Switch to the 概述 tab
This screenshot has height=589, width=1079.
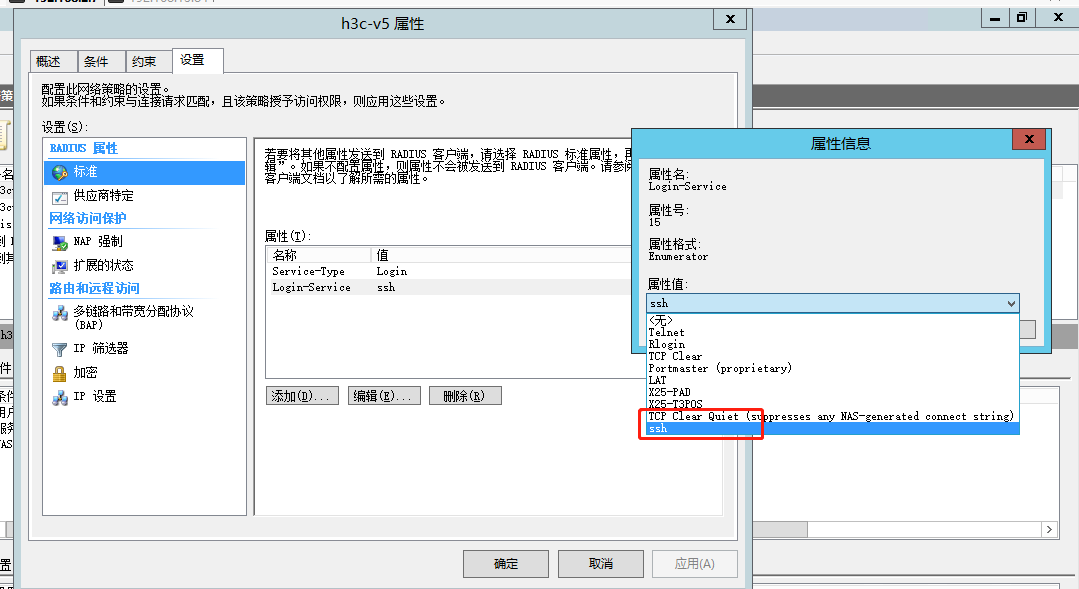point(48,62)
